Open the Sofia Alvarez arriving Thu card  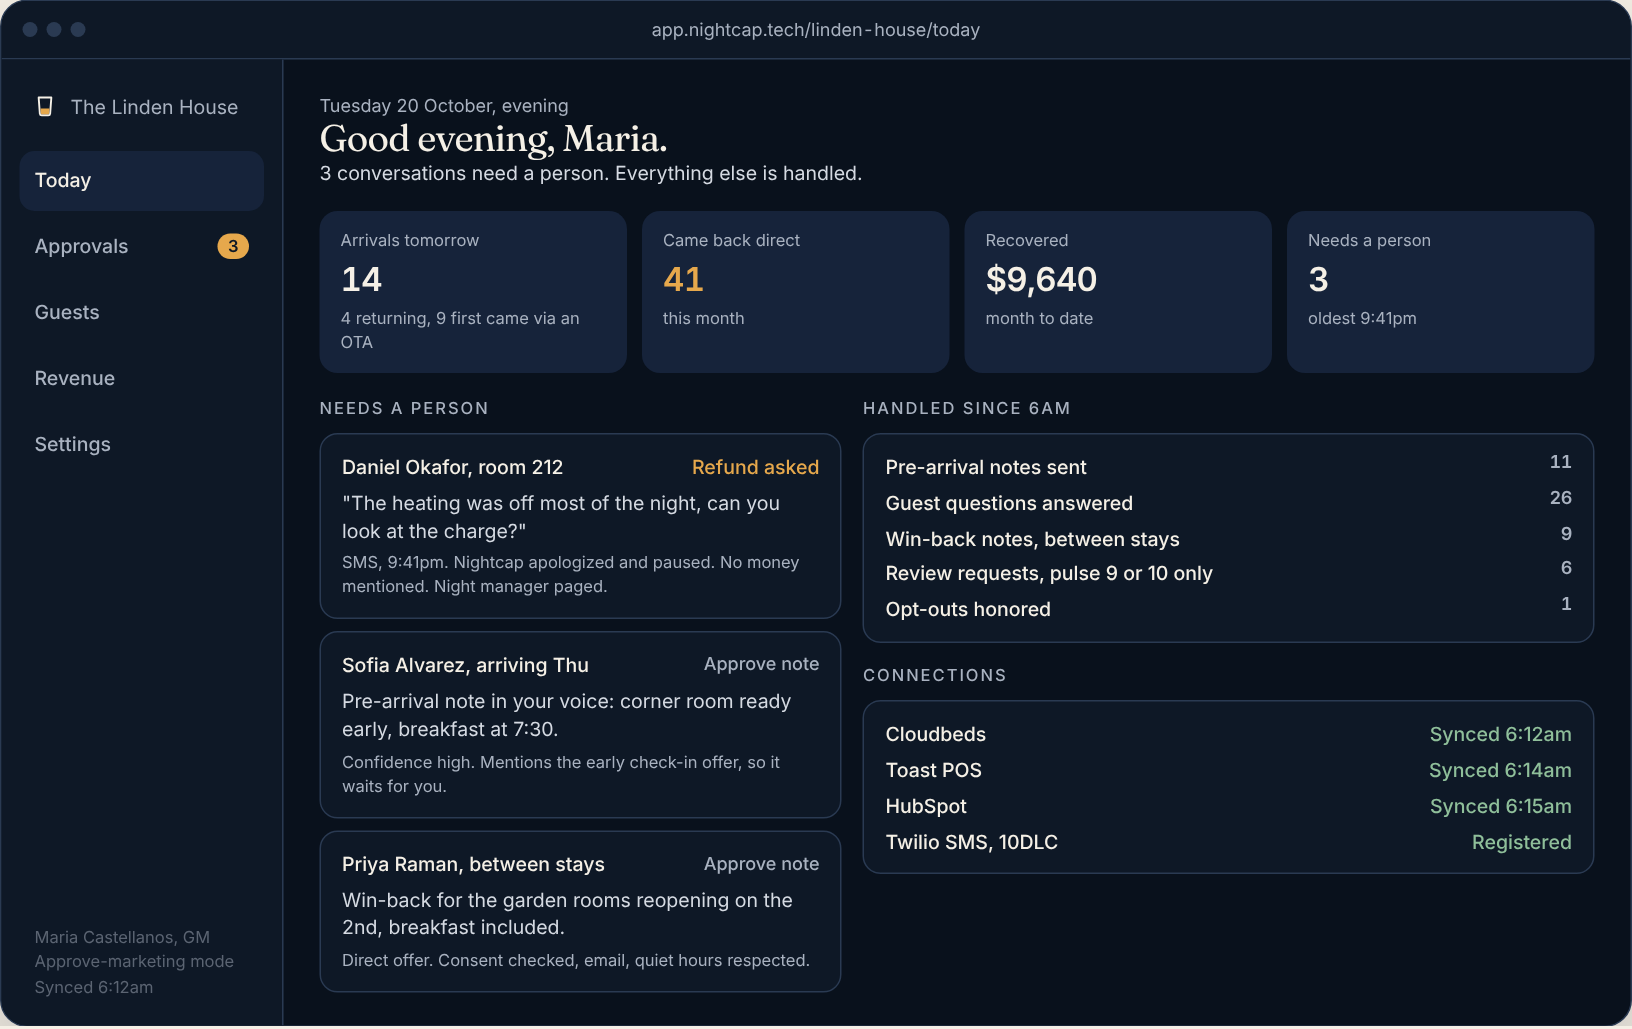tap(580, 725)
